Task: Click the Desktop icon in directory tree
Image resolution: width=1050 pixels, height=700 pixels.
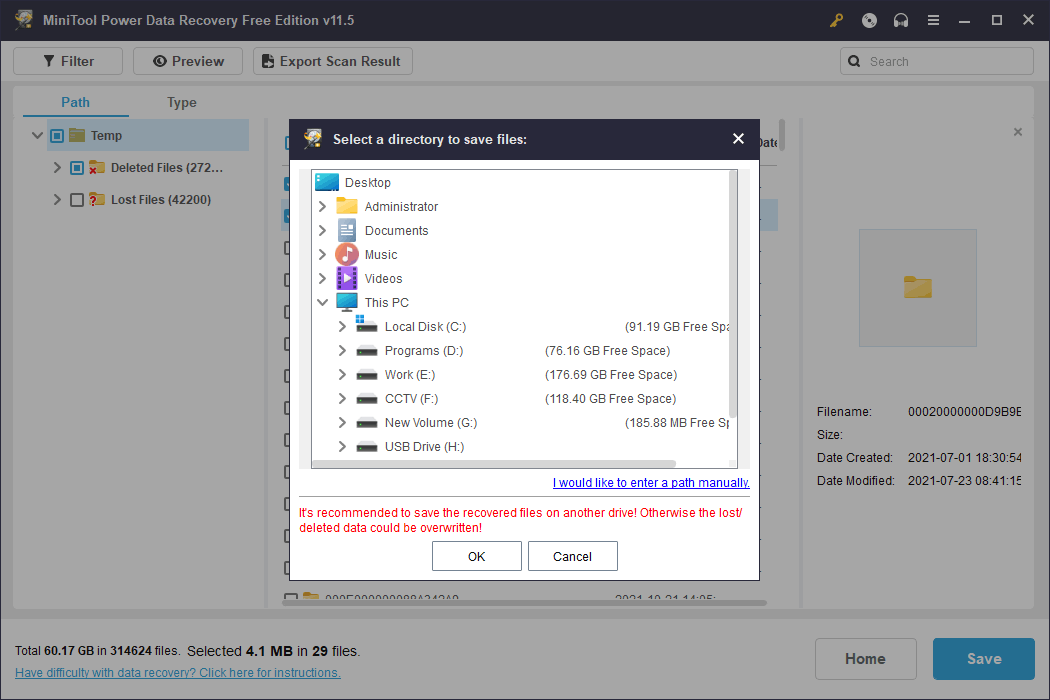Action: coord(327,182)
